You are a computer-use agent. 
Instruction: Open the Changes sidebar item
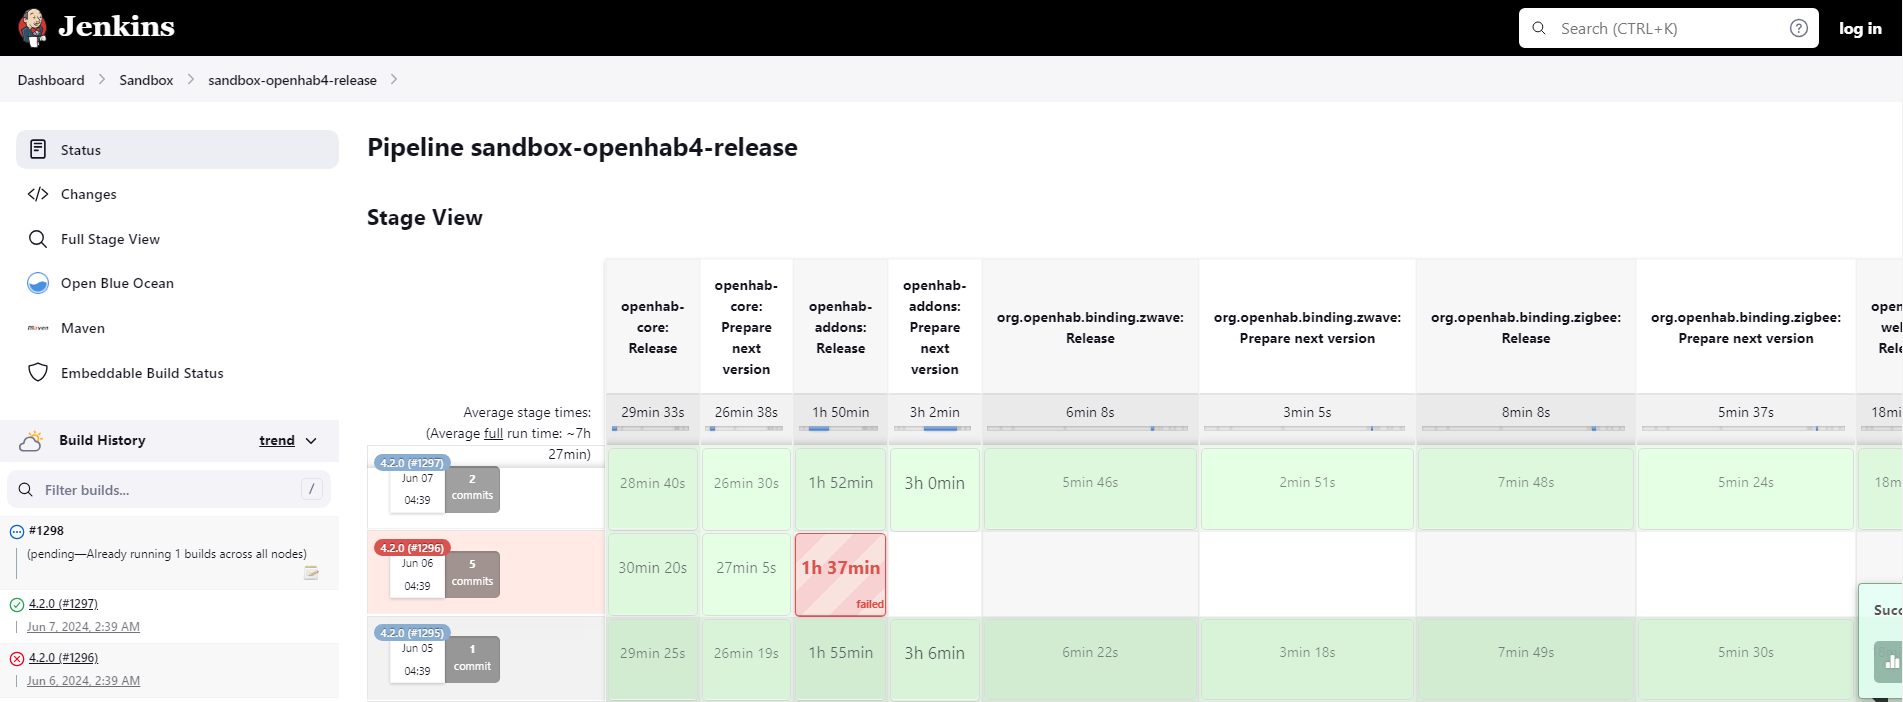point(88,194)
